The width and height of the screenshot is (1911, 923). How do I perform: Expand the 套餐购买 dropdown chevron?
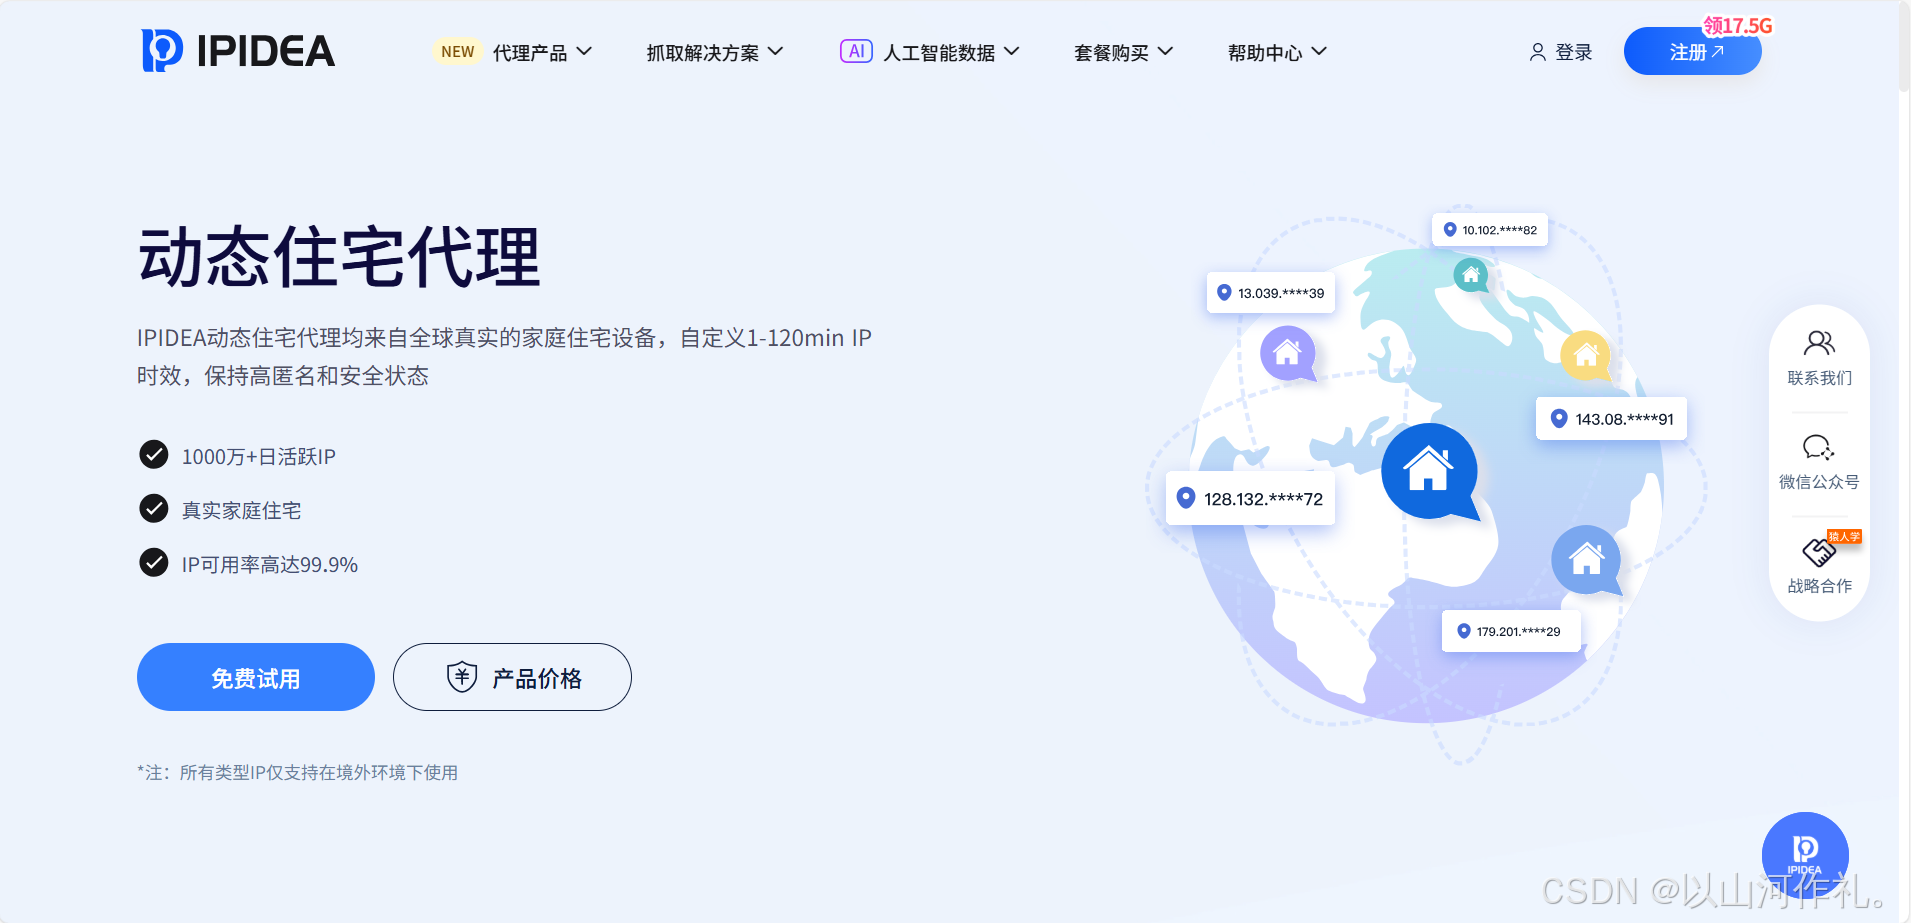point(1165,51)
